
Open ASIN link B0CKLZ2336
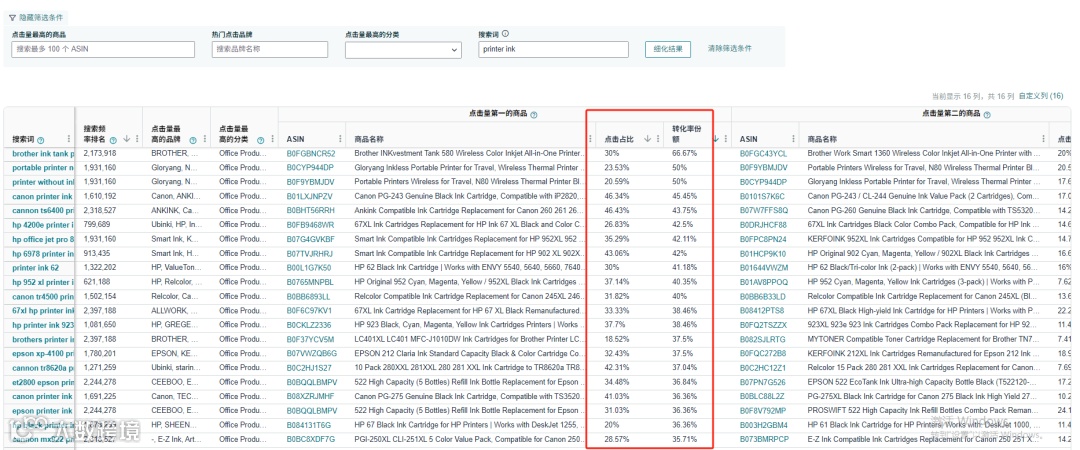pyautogui.click(x=309, y=325)
